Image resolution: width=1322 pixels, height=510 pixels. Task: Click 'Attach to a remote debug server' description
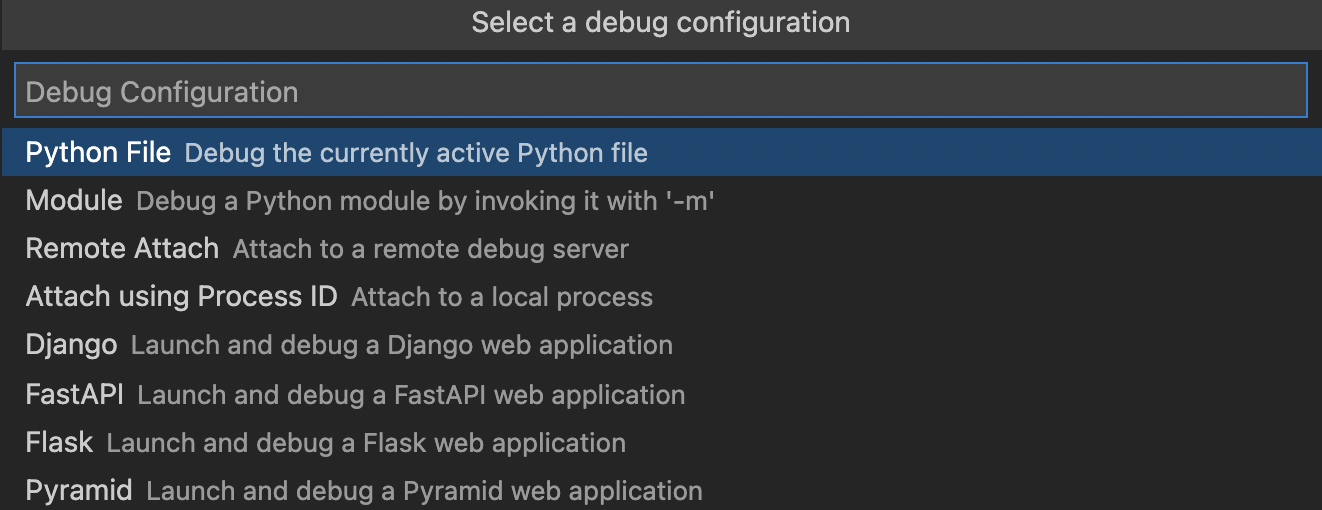[431, 249]
